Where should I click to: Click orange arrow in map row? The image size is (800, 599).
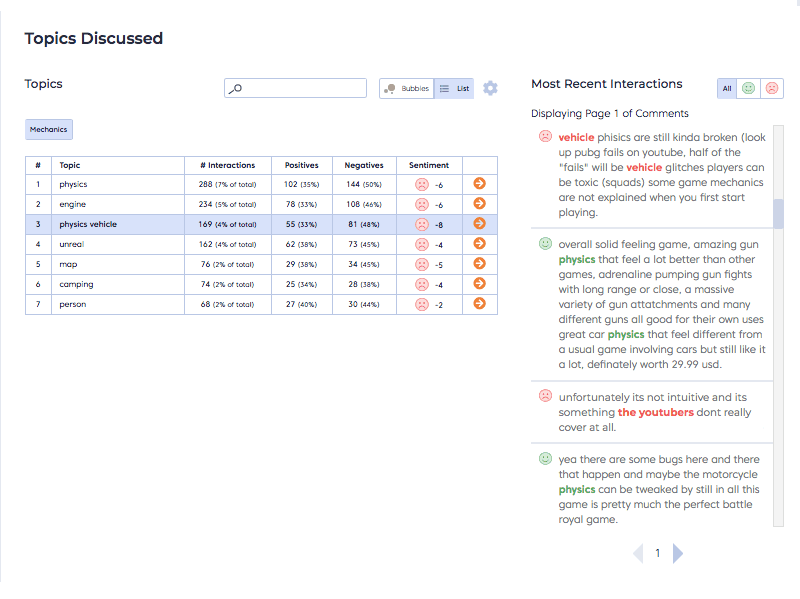click(479, 264)
